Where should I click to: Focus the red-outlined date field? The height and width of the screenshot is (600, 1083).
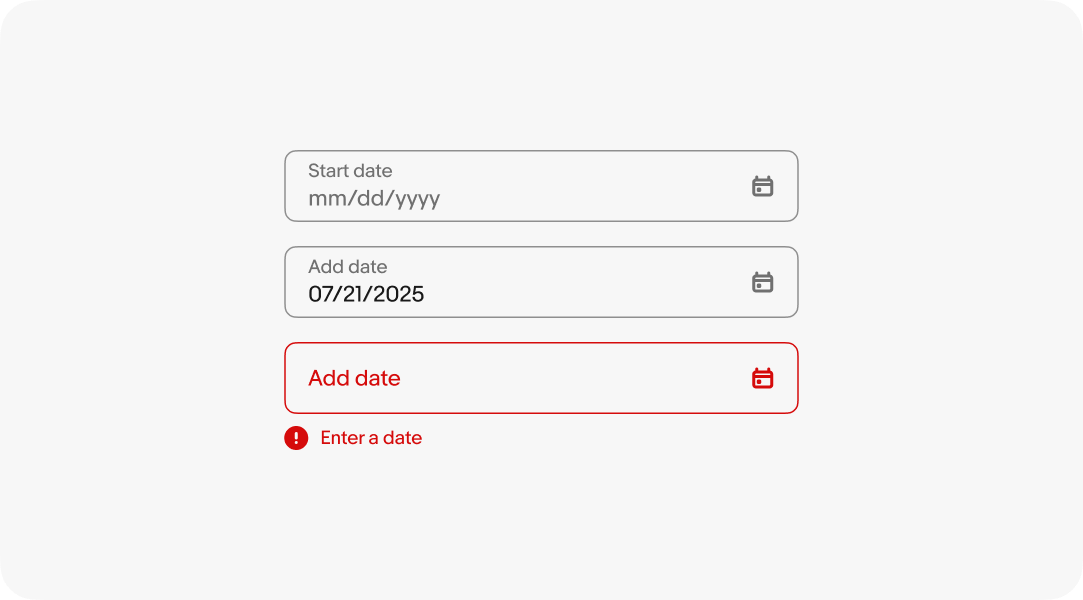tap(560, 378)
